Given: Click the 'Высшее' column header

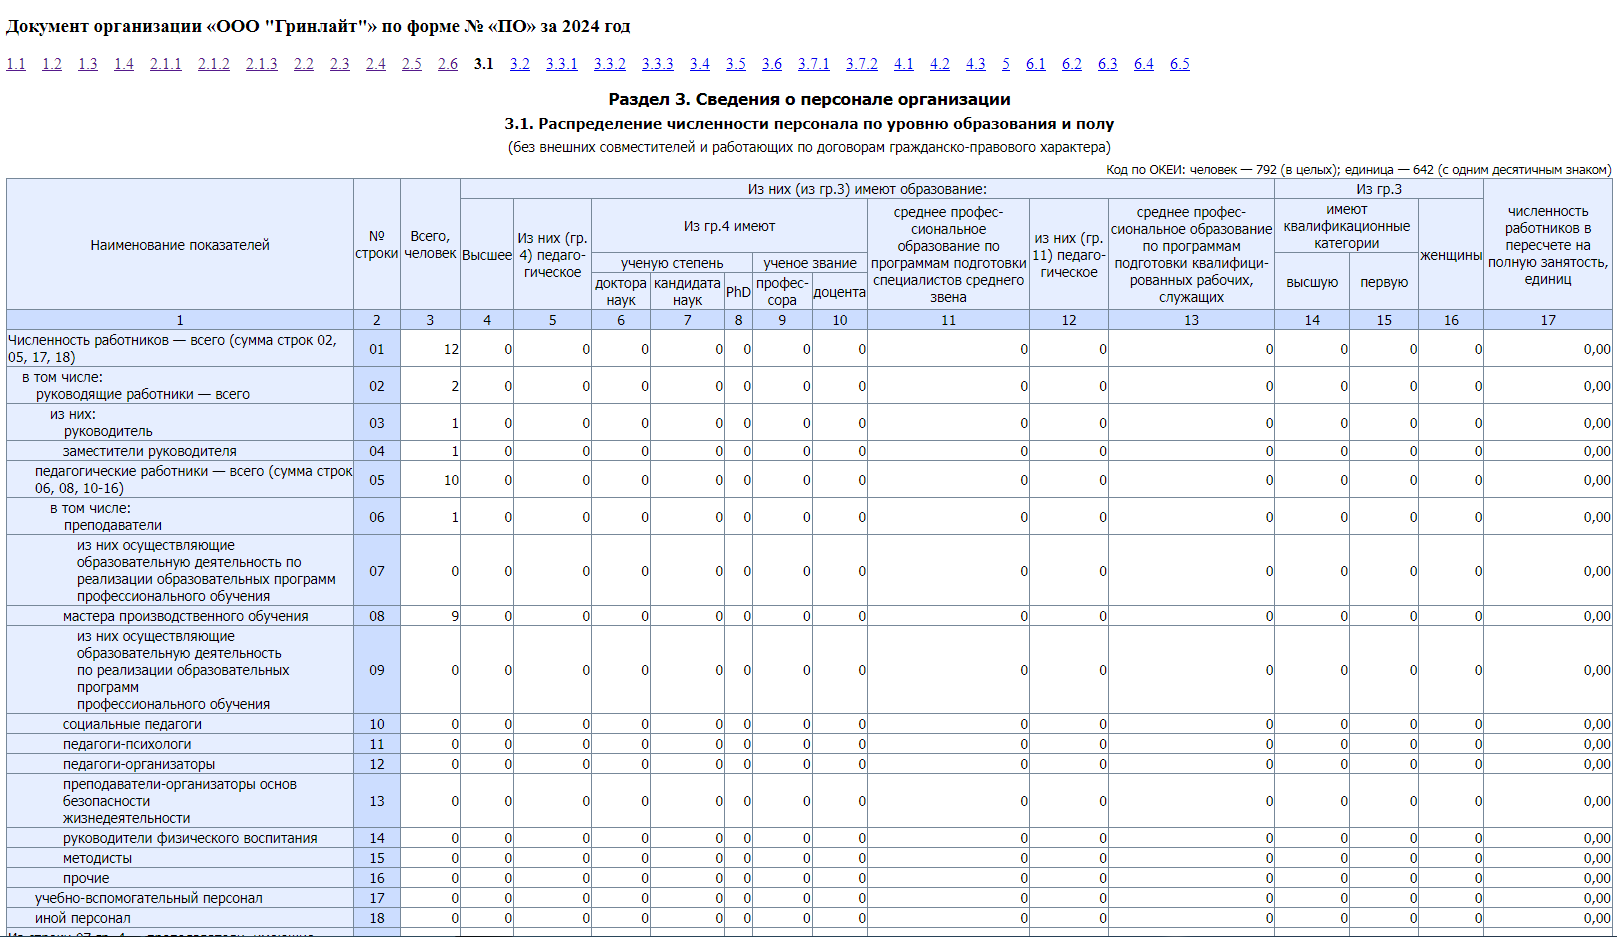Looking at the screenshot, I should coord(487,255).
